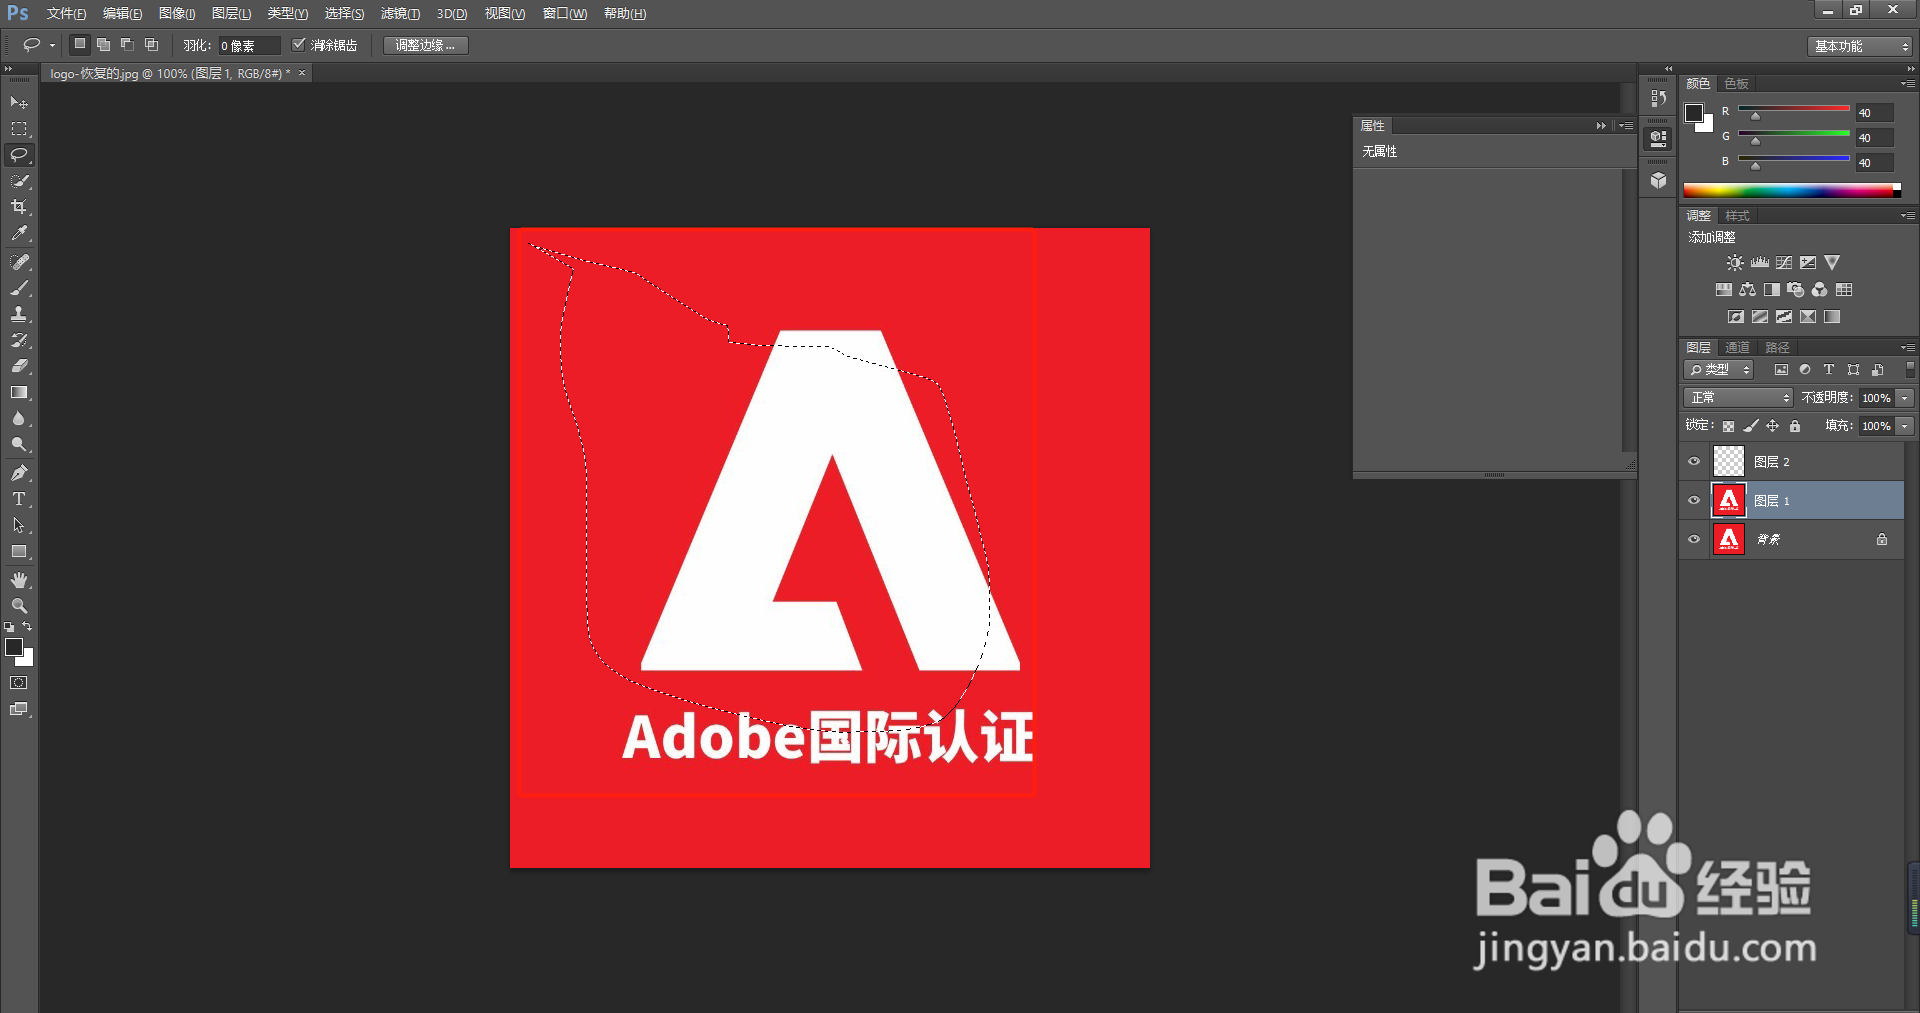
Task: Click the color spectrum ramp bar
Action: click(x=1792, y=190)
